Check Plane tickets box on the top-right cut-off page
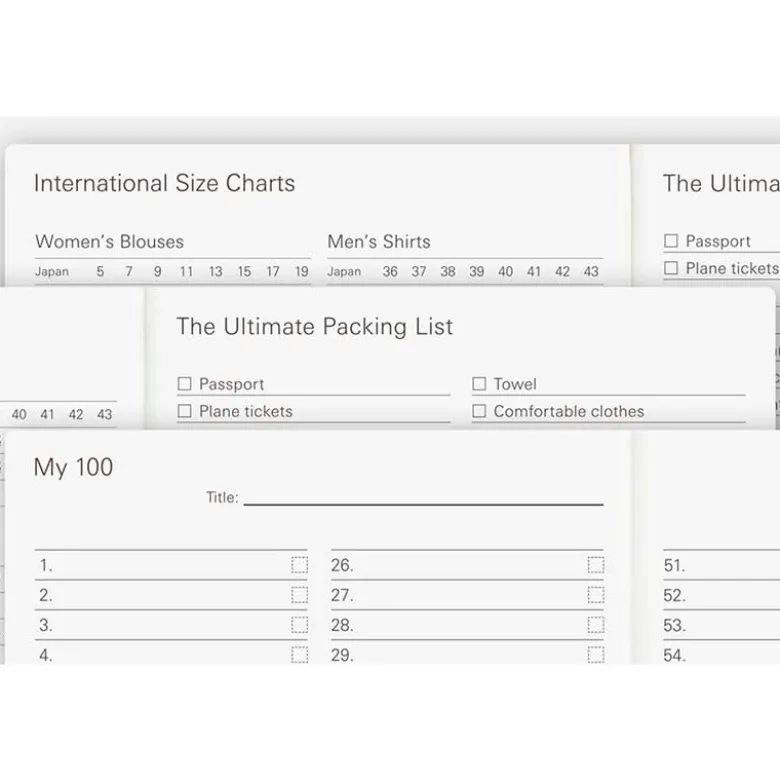 (671, 268)
